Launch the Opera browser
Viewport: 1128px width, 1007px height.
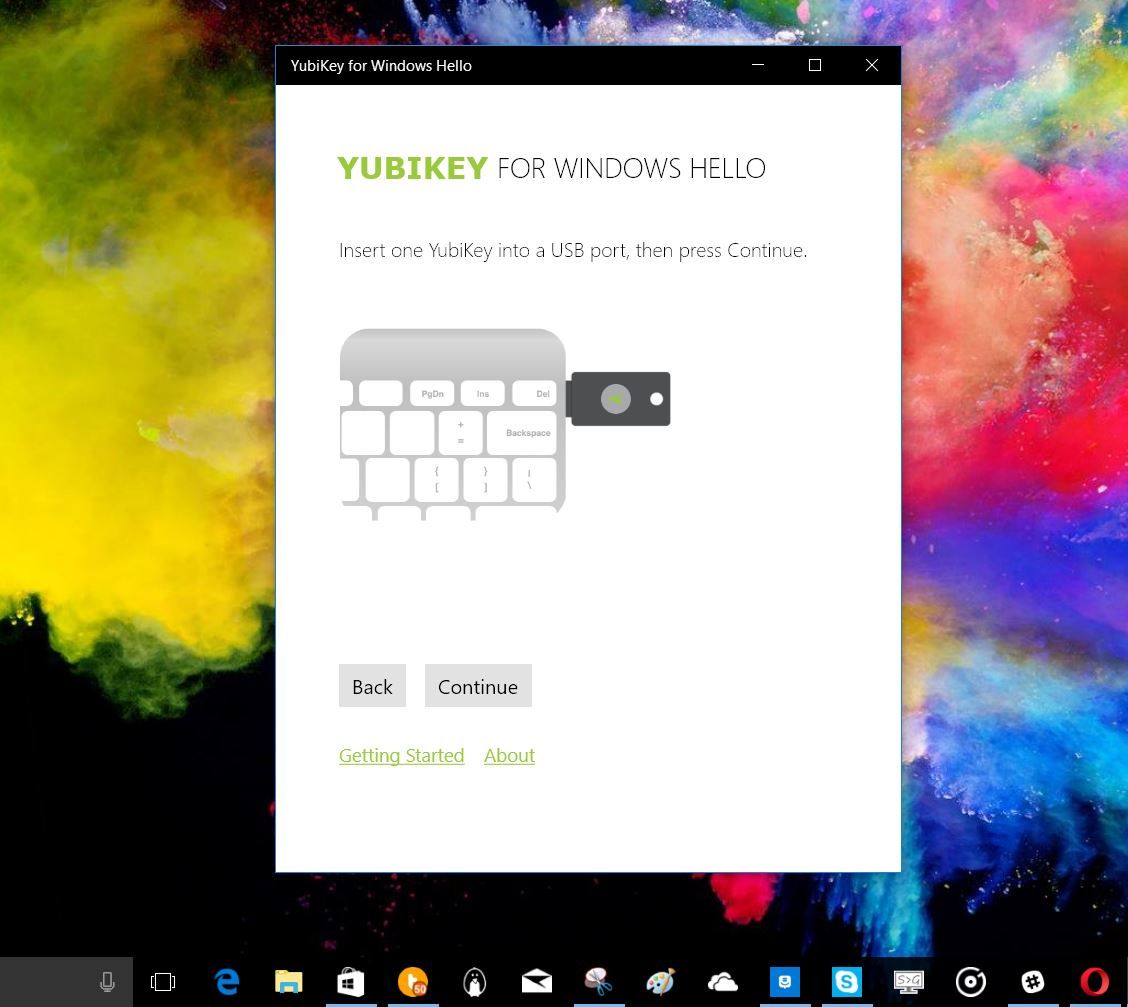pyautogui.click(x=1095, y=981)
